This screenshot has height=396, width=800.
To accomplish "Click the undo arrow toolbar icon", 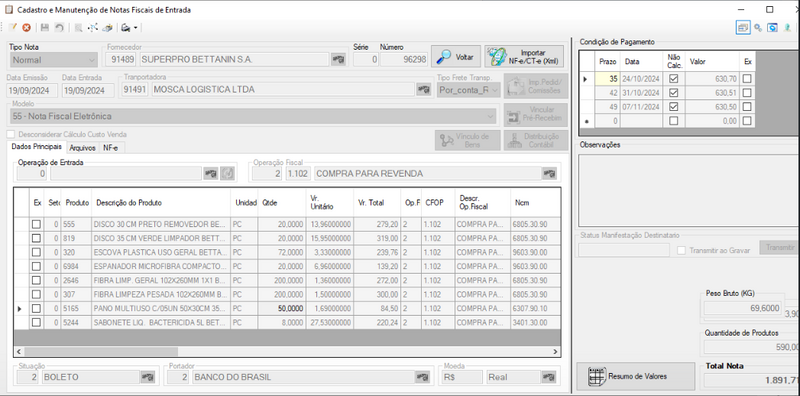I will pos(59,28).
